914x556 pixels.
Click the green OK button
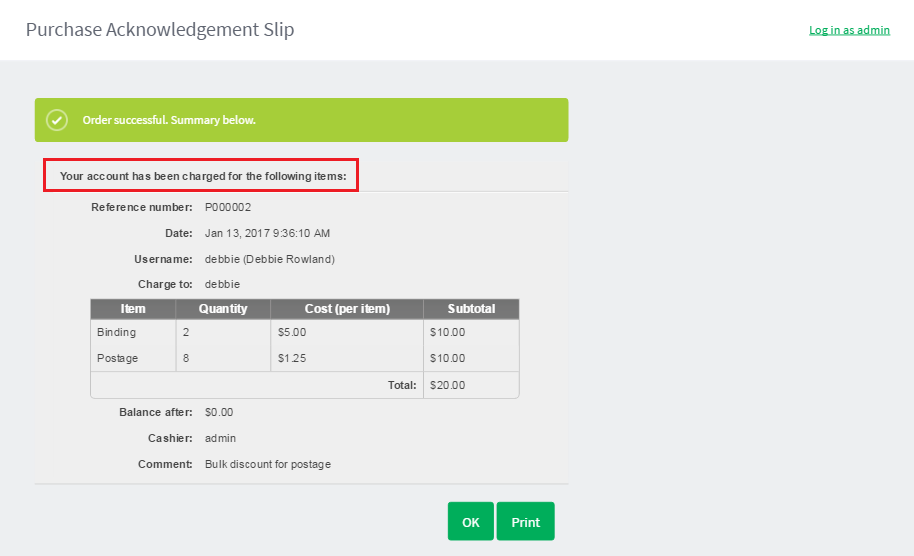pyautogui.click(x=470, y=521)
